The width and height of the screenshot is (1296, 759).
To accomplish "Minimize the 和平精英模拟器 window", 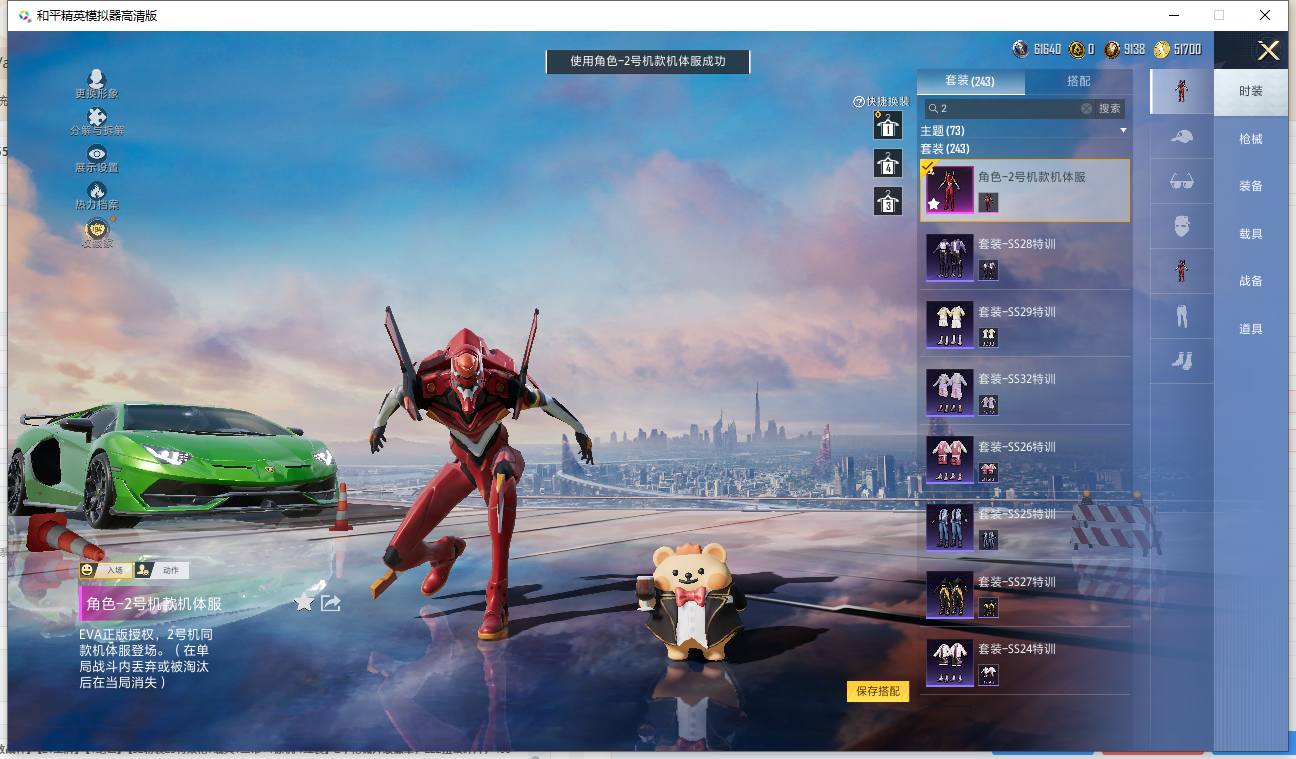I will coord(1172,15).
